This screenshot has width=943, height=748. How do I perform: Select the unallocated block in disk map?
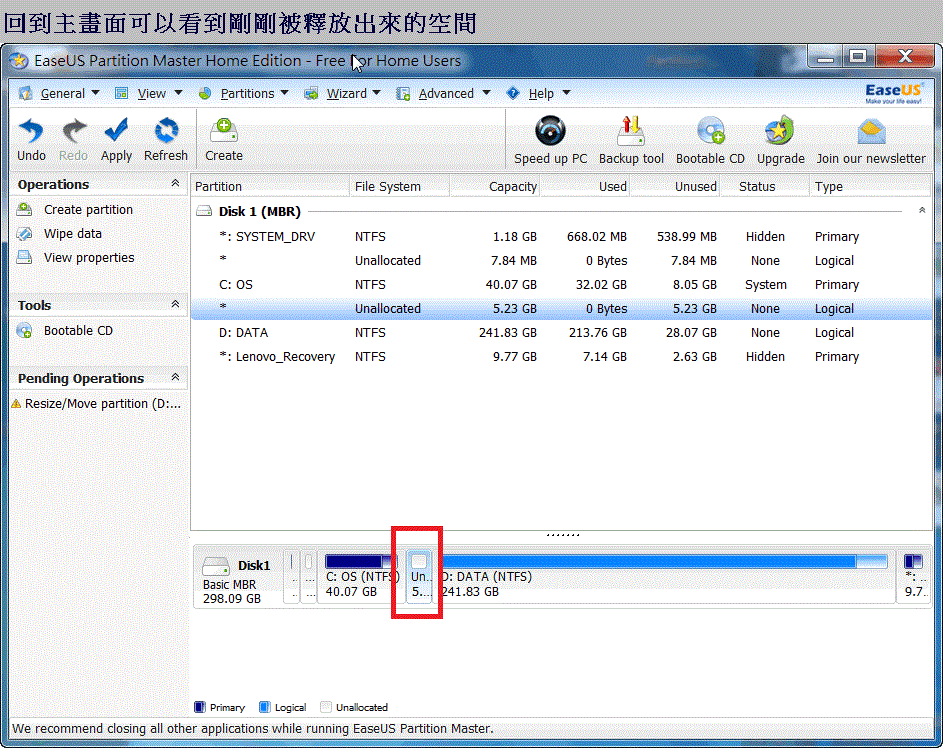[419, 575]
